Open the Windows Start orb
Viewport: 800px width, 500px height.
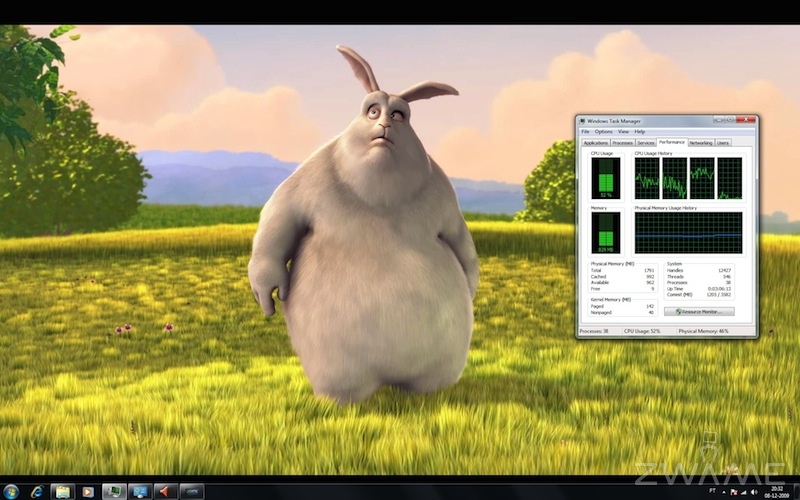pos(10,492)
